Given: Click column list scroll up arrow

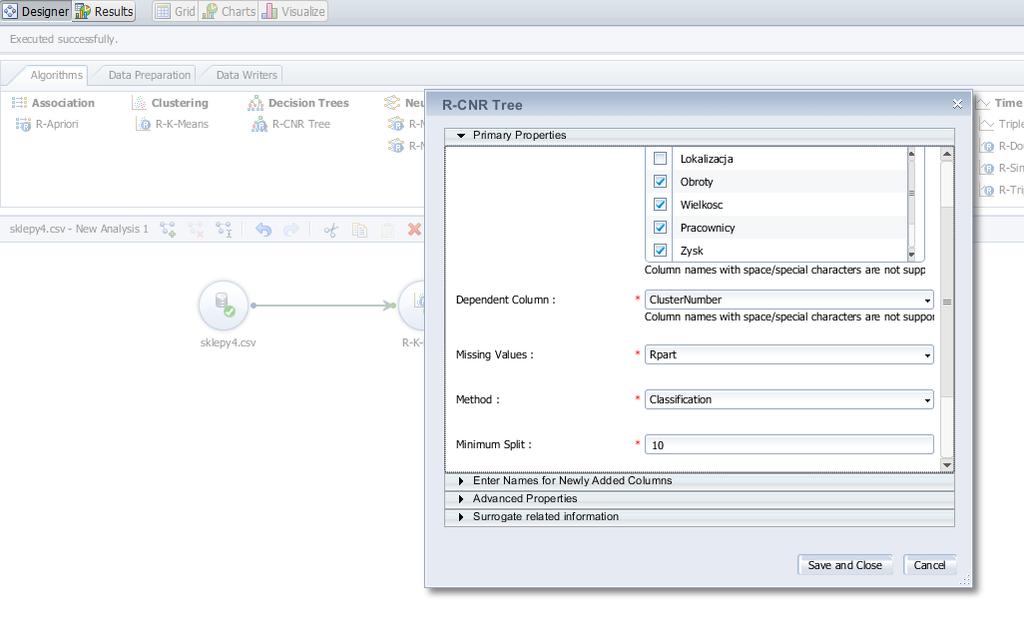Looking at the screenshot, I should tap(912, 153).
